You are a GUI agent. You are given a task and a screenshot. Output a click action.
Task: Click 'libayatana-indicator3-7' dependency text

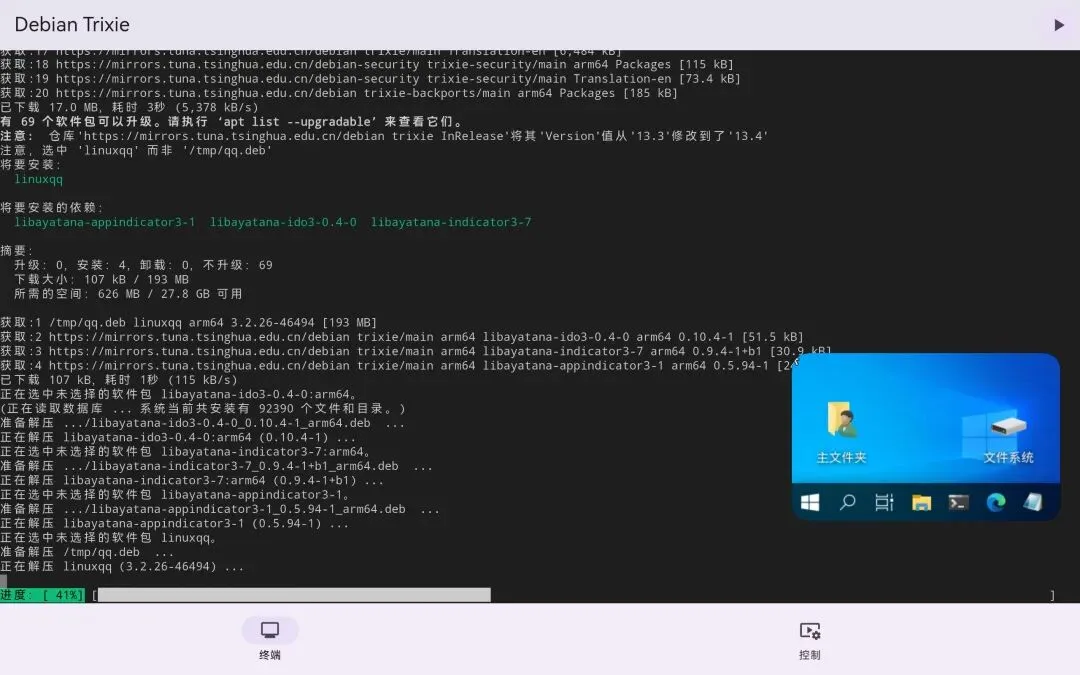[451, 222]
